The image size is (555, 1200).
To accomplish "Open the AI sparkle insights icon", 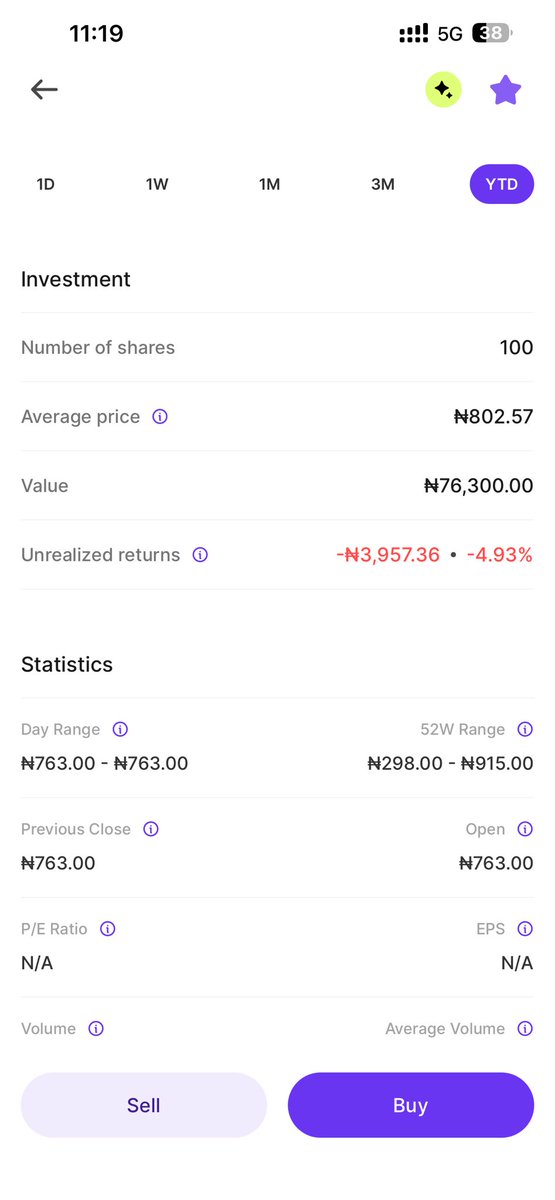I will (443, 90).
